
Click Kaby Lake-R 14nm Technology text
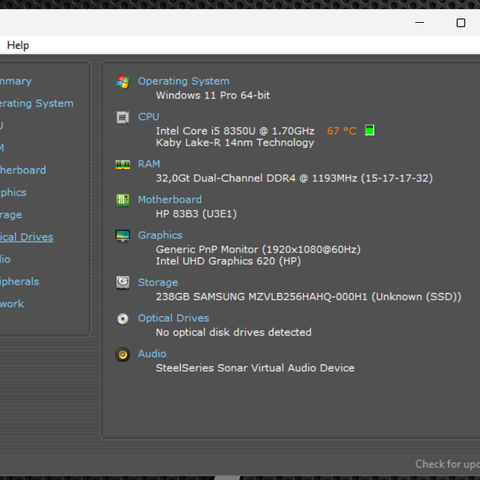tap(235, 143)
